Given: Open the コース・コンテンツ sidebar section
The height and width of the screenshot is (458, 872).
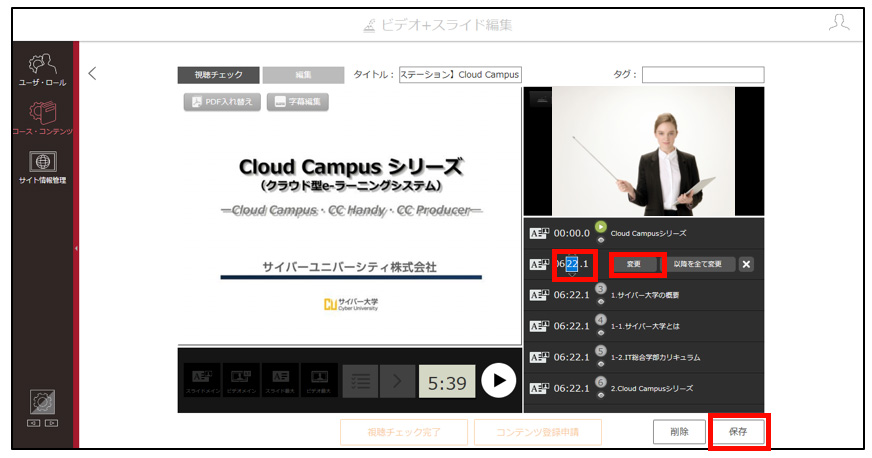Looking at the screenshot, I should (42, 118).
